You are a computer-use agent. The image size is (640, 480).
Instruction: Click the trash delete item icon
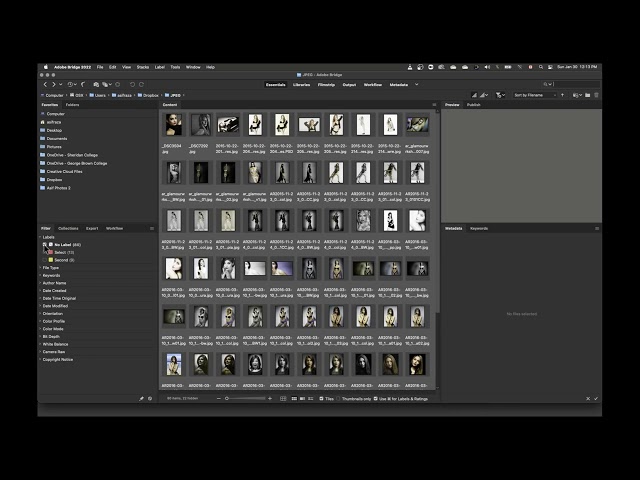click(x=596, y=95)
